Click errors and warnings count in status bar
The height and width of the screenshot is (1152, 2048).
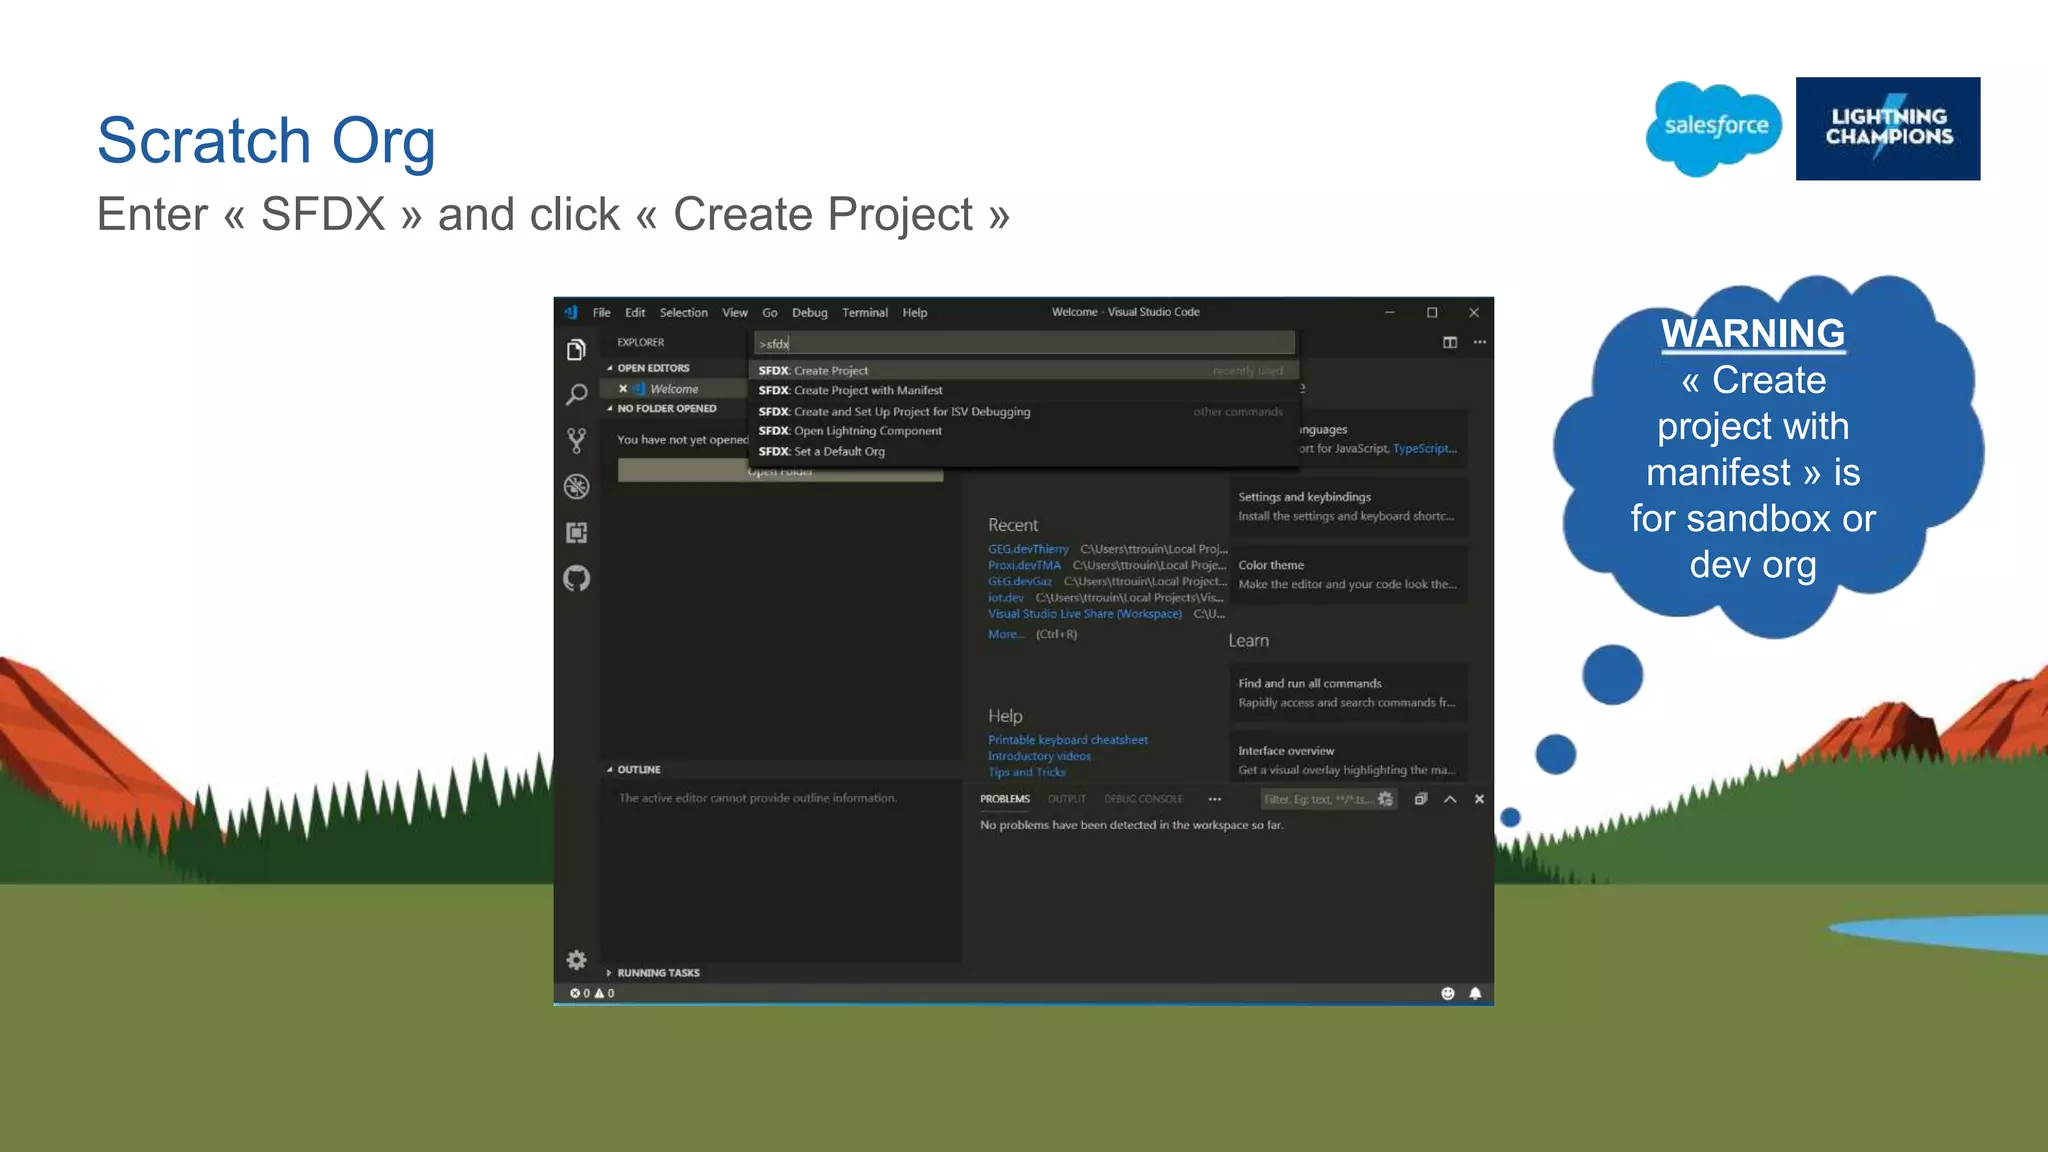coord(592,993)
